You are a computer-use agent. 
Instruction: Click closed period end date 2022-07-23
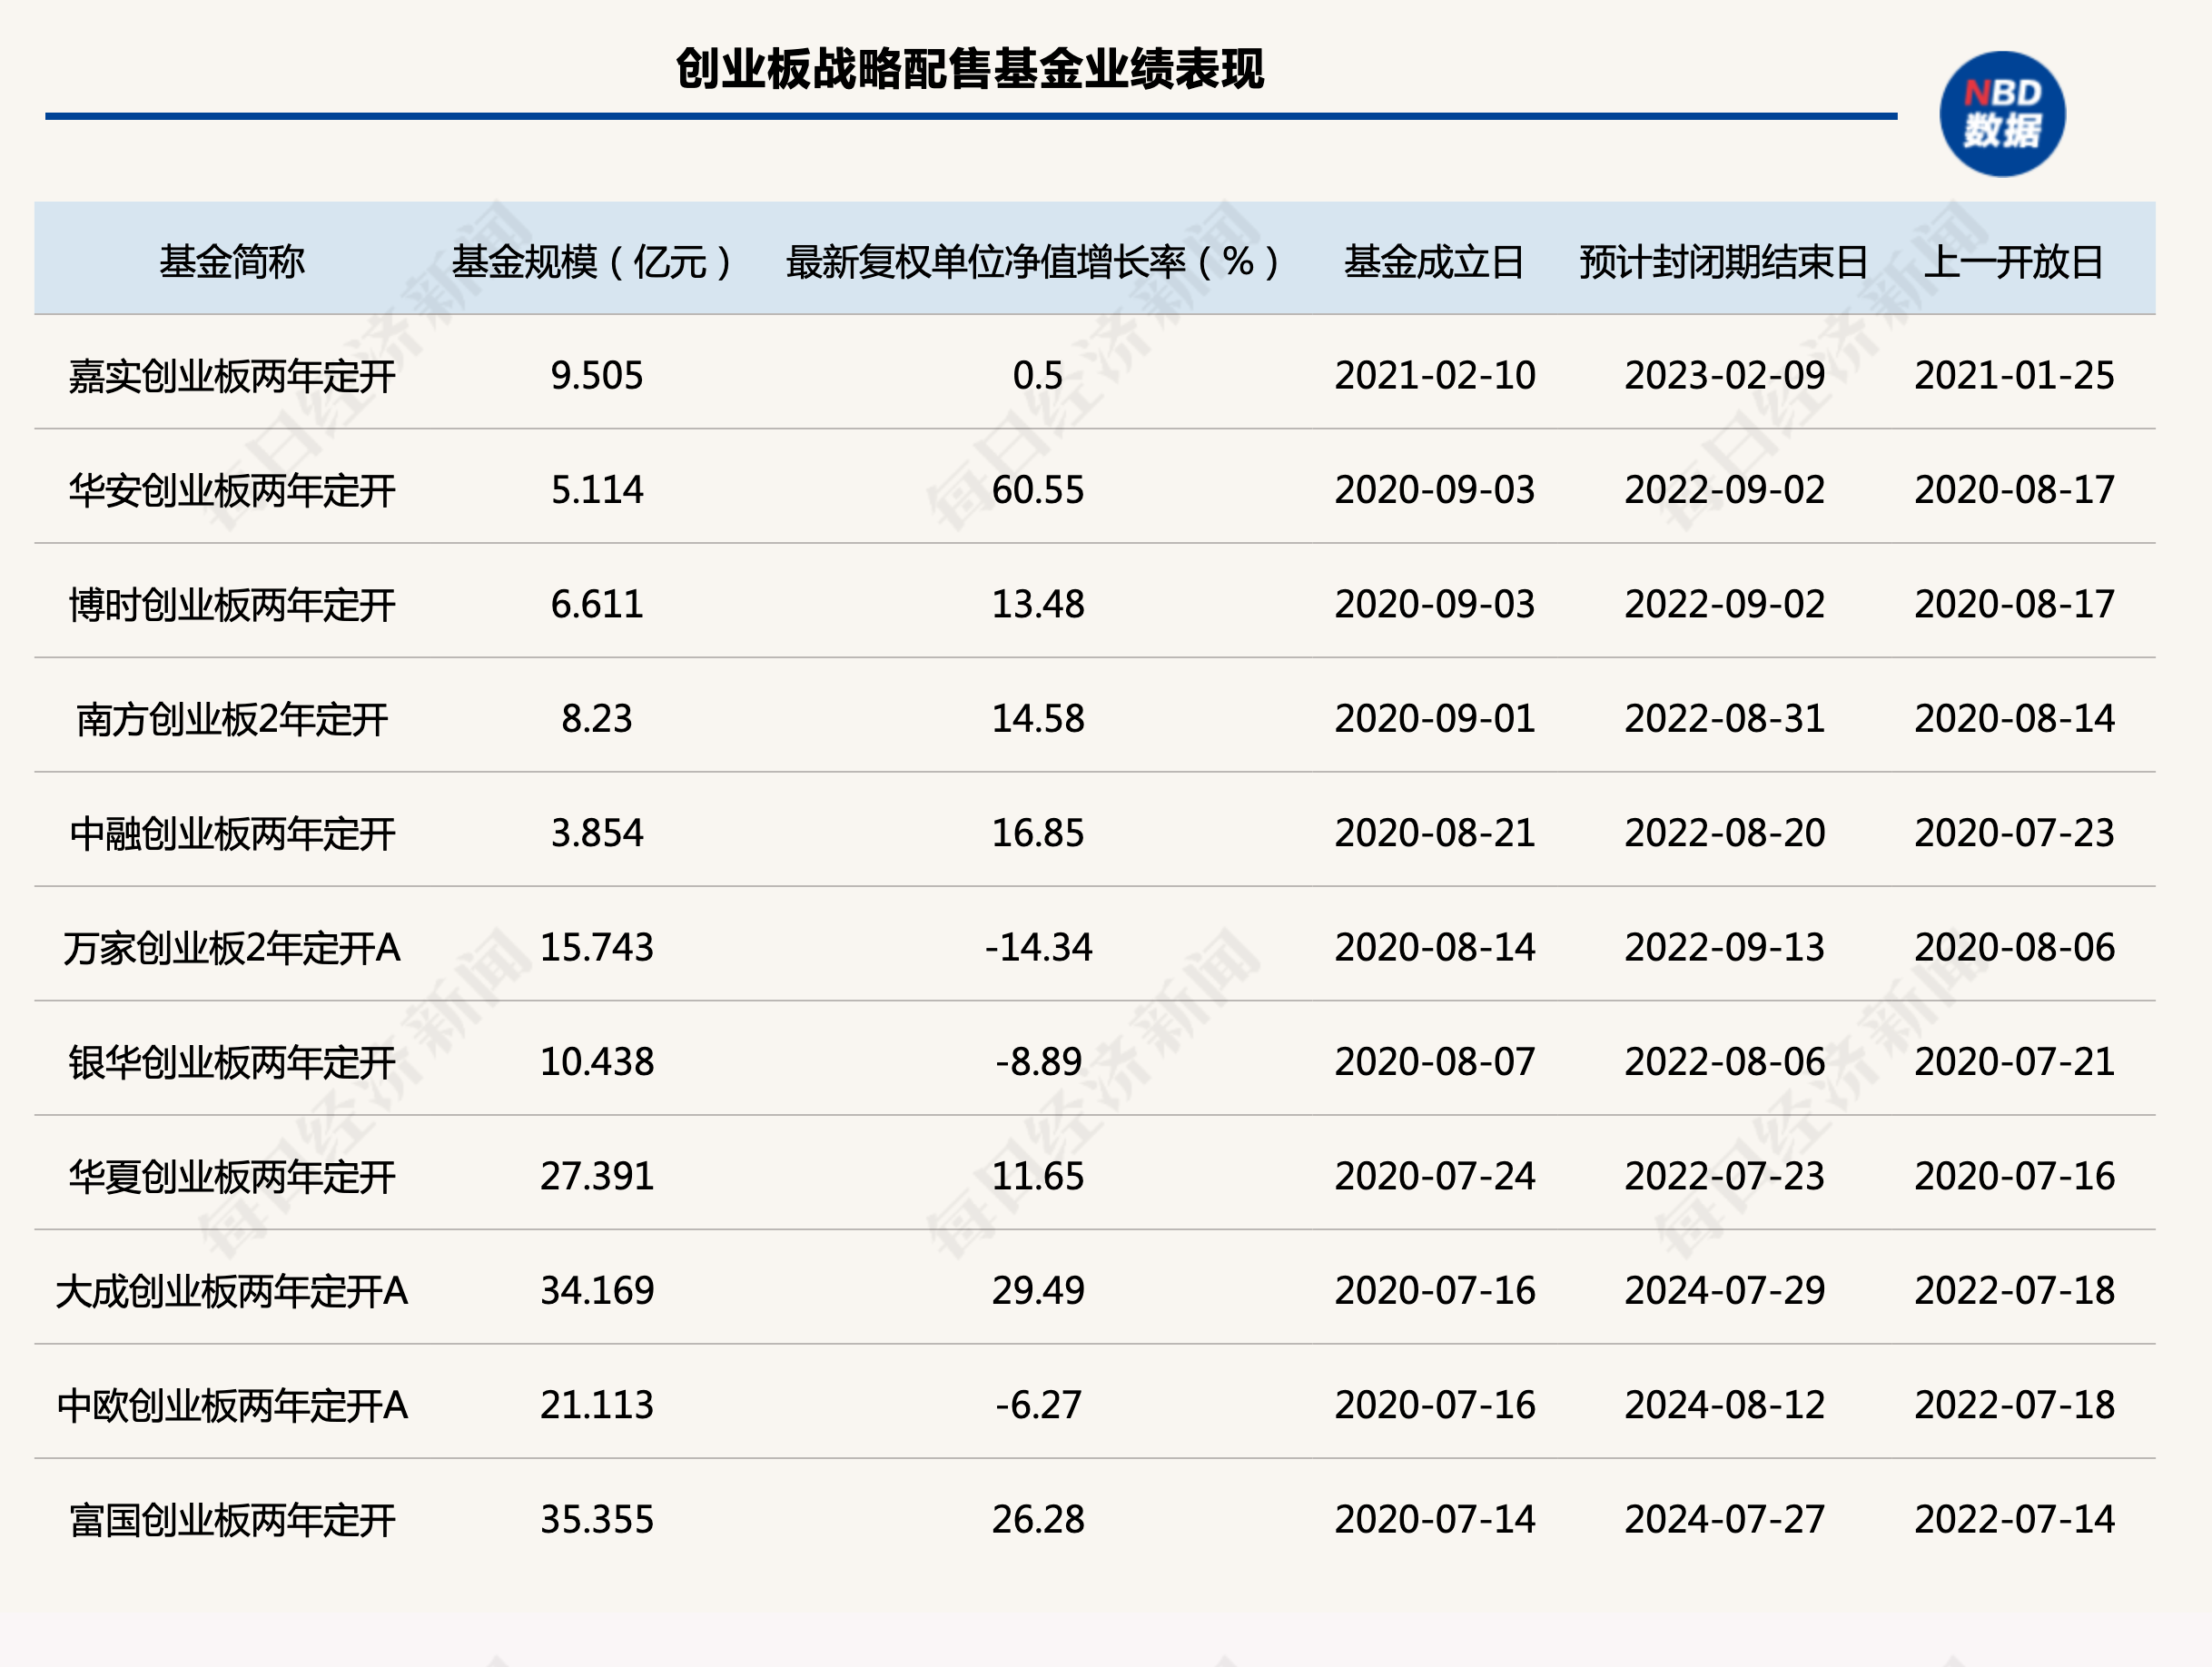click(x=1725, y=1176)
